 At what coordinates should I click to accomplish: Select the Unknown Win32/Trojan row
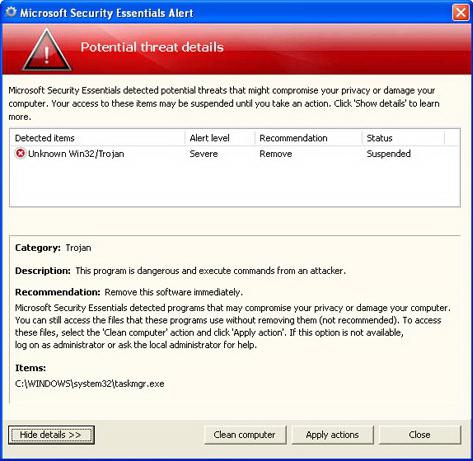(235, 154)
